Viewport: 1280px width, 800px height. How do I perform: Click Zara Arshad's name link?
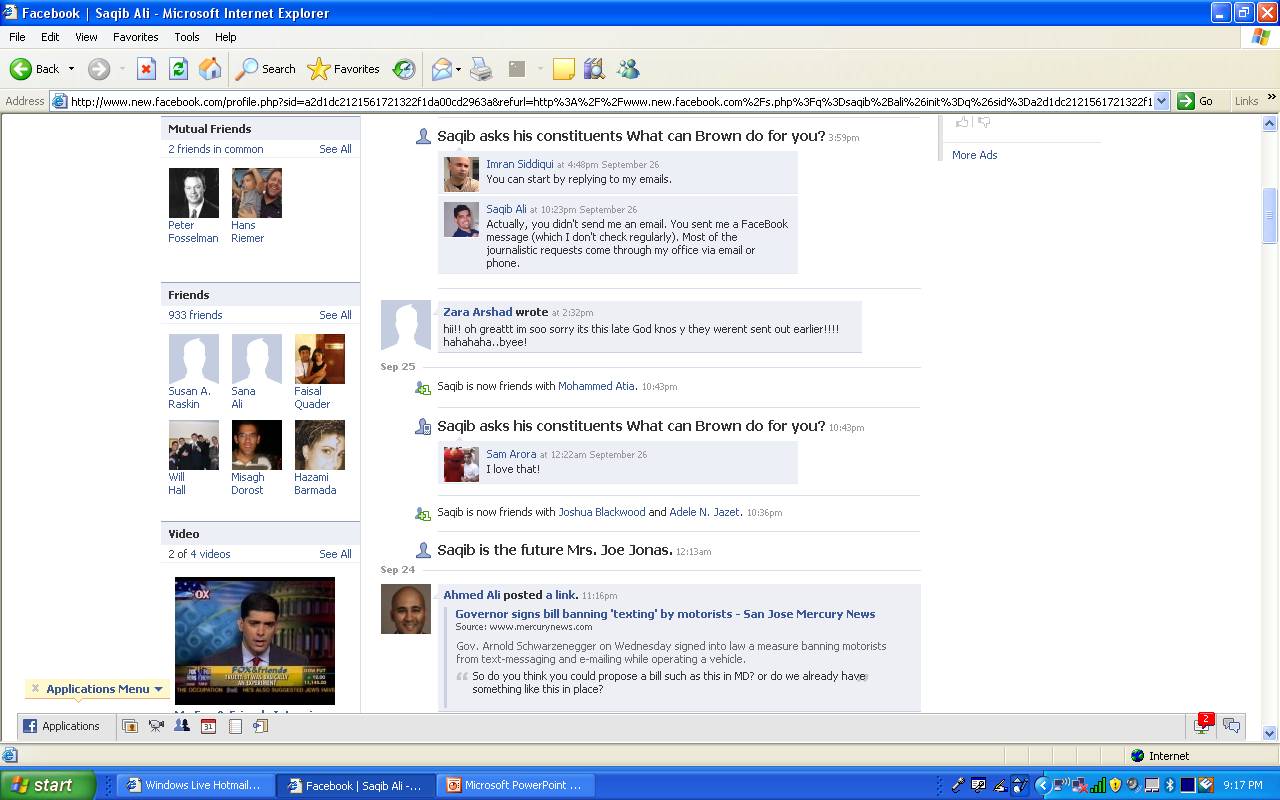[x=477, y=312]
